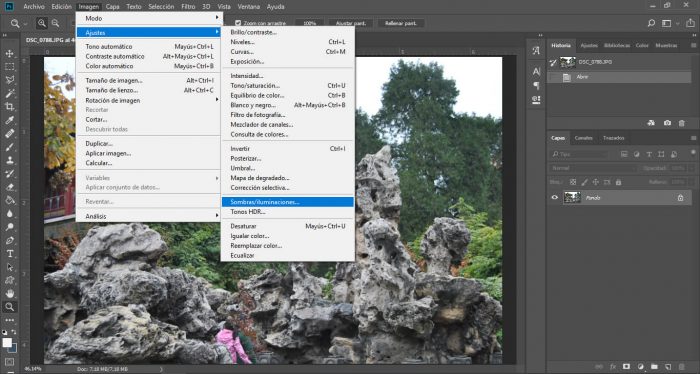Viewport: 700px width, 374px height.
Task: Select the Clone Stamp tool
Action: click(9, 160)
